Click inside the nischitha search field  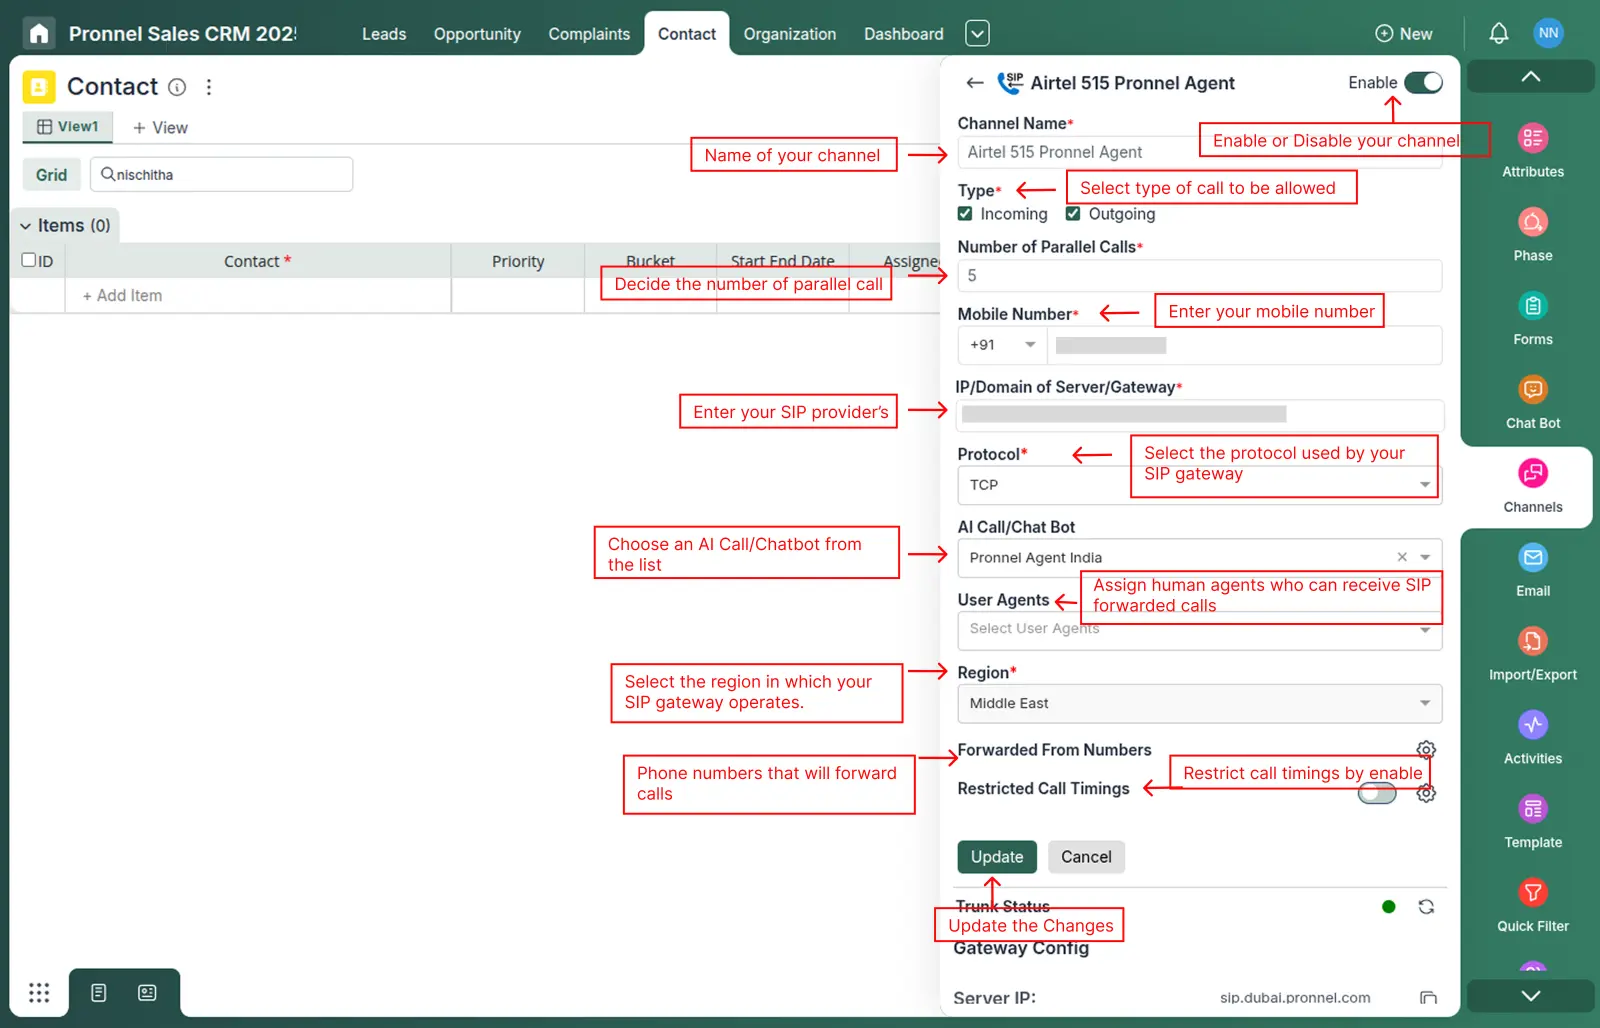220,174
